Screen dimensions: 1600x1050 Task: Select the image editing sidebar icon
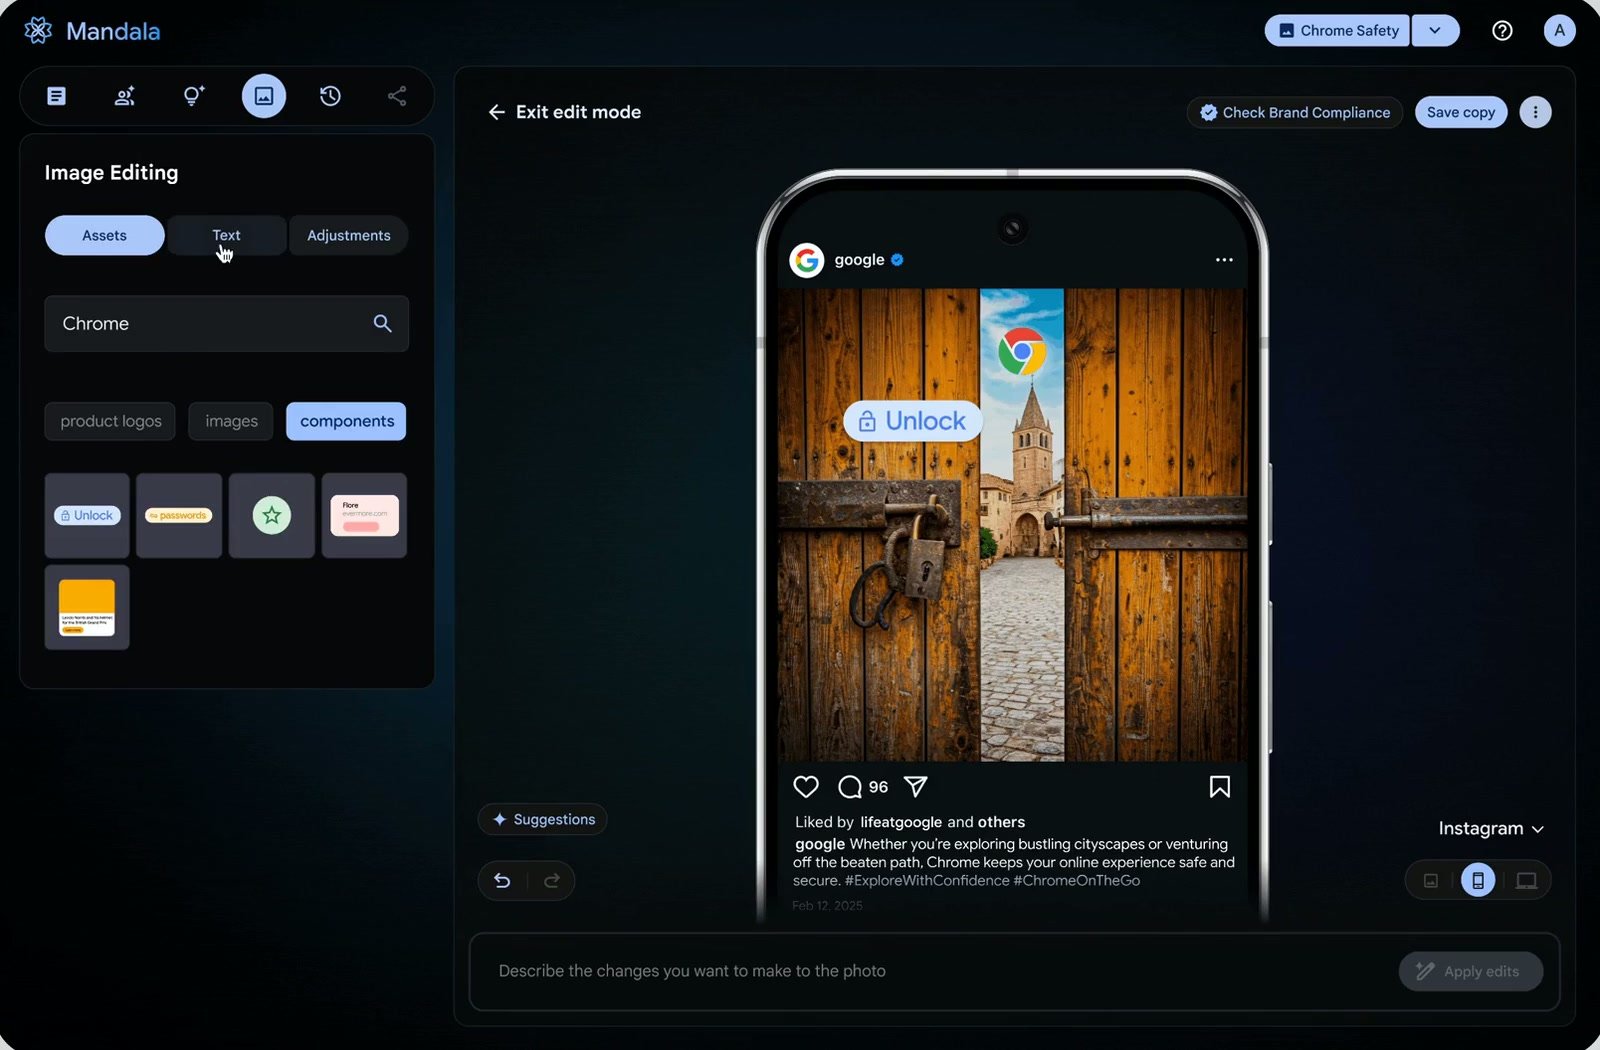point(264,96)
